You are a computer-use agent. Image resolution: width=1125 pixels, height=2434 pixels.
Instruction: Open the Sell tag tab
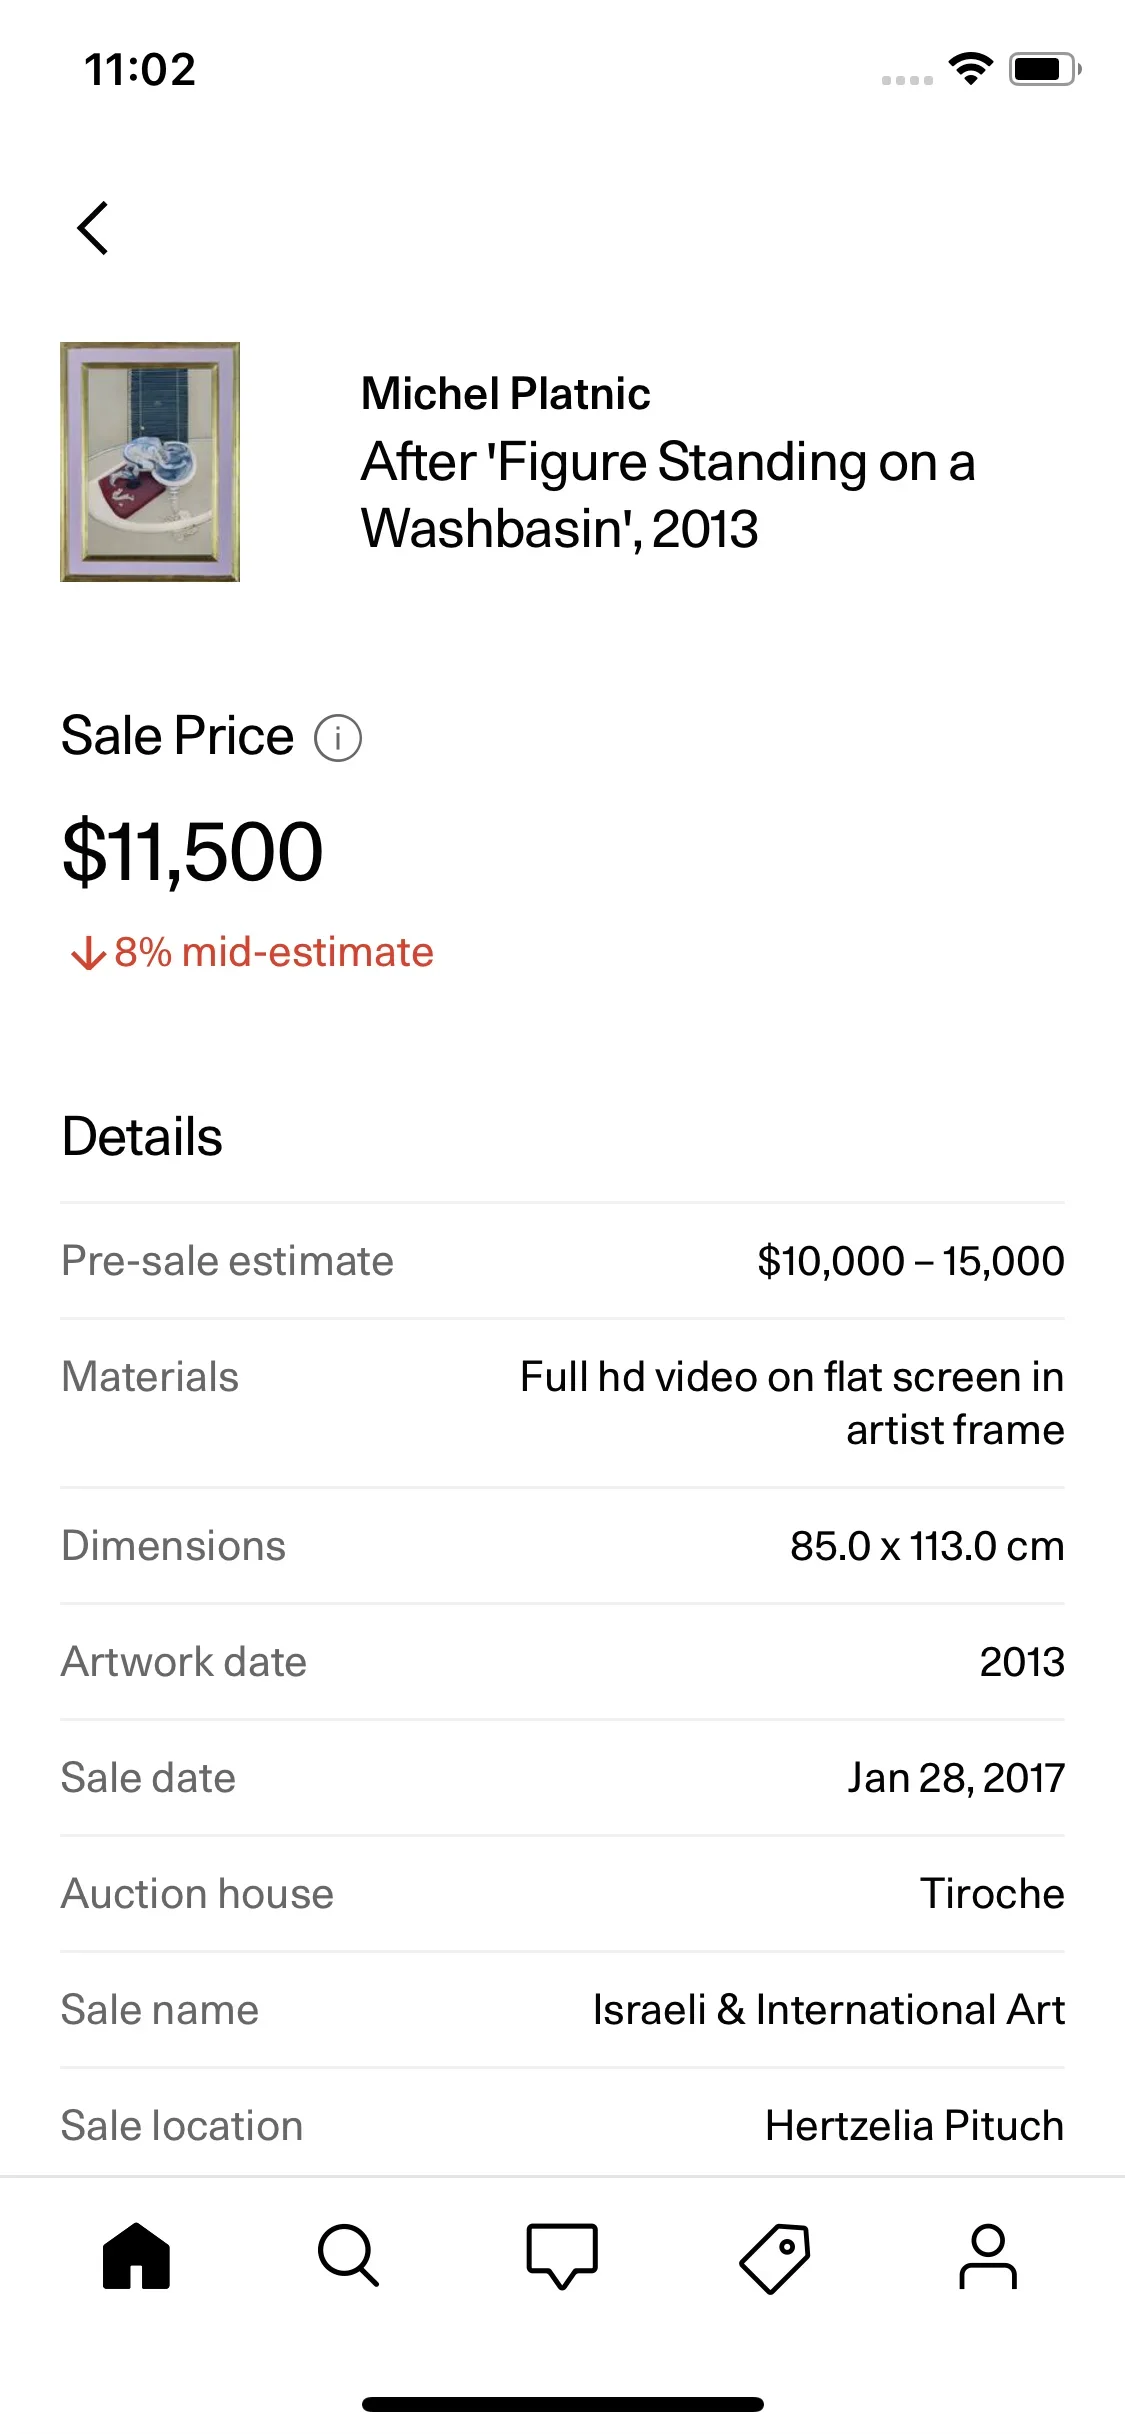pos(775,2256)
